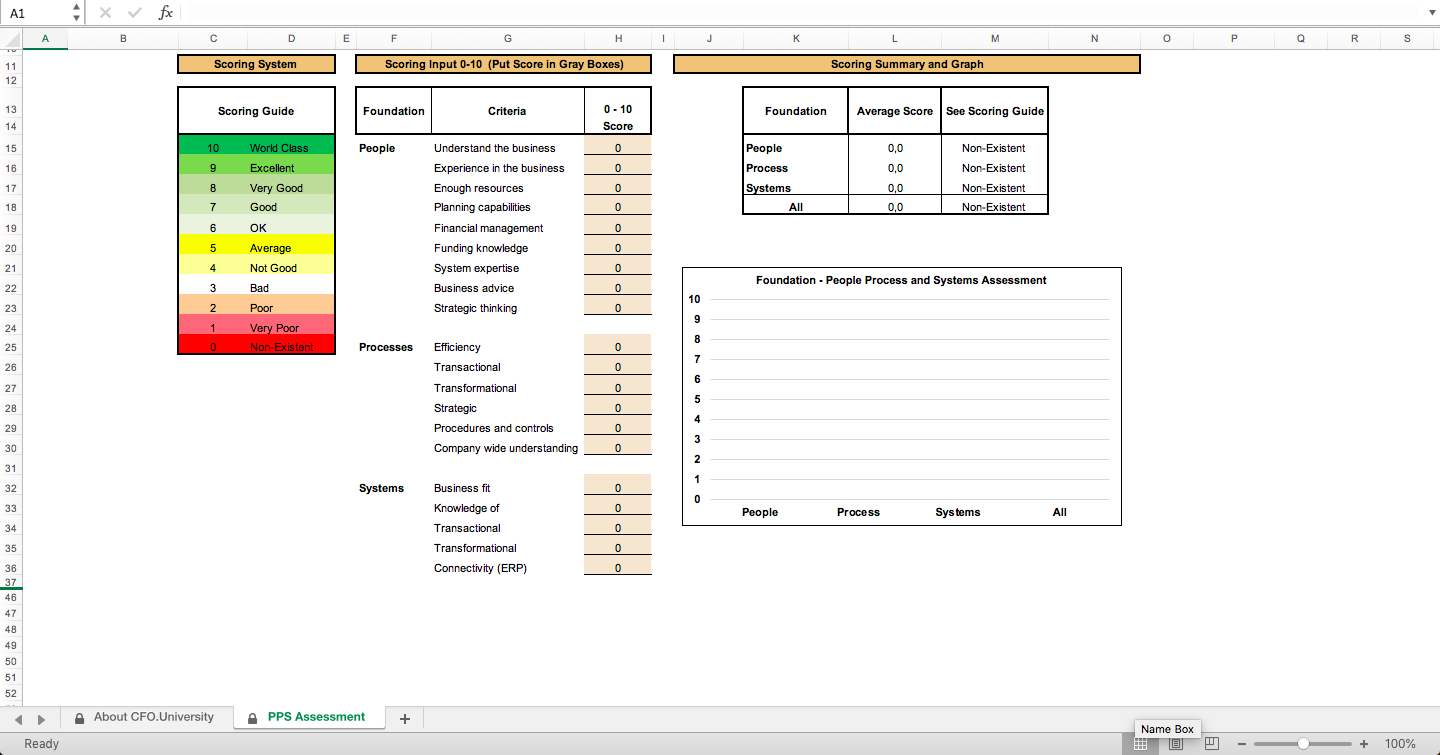1440x755 pixels.
Task: Switch to Page Layout view in status bar
Action: coord(1176,744)
